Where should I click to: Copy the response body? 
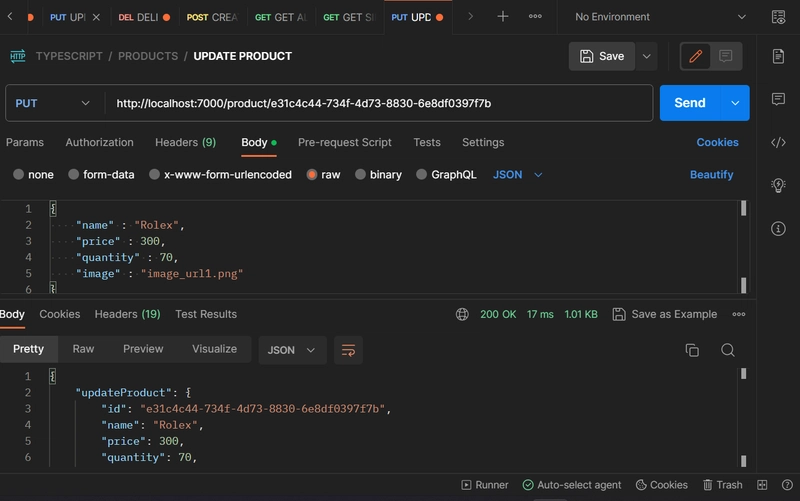pos(692,350)
